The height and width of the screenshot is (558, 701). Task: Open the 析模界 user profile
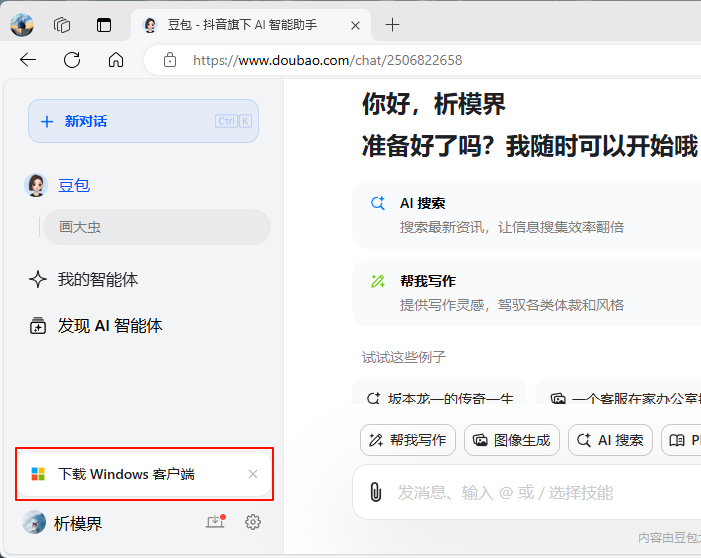(x=78, y=523)
